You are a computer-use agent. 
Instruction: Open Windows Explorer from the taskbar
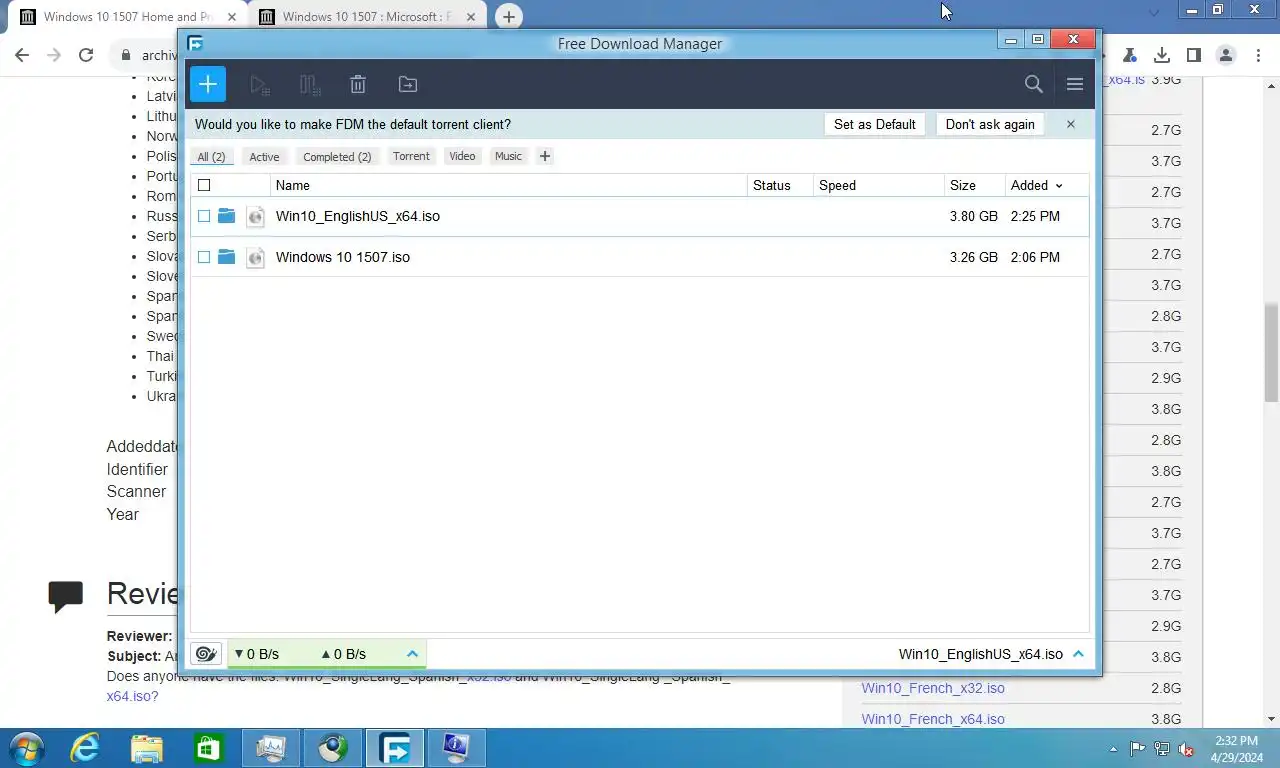[x=147, y=748]
